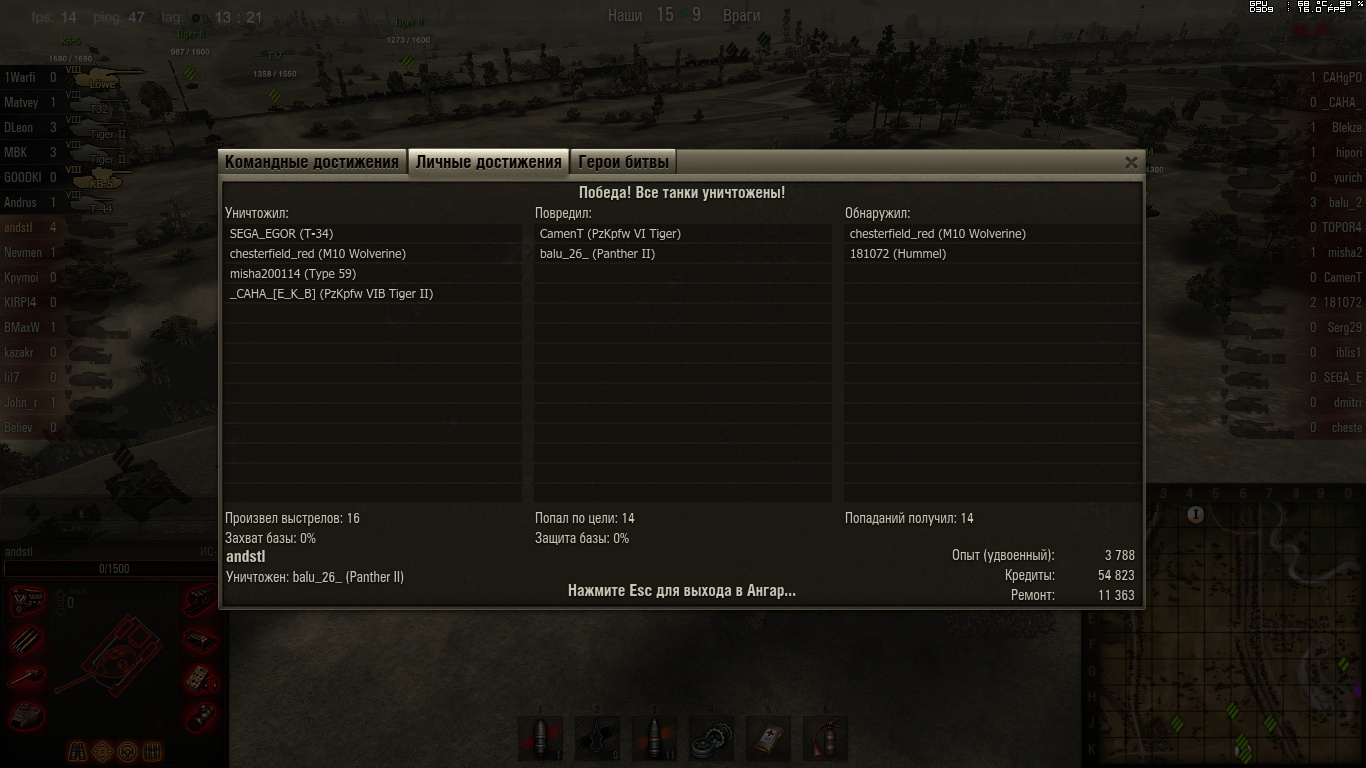
Task: Choose the first shell slot ammo
Action: point(541,739)
